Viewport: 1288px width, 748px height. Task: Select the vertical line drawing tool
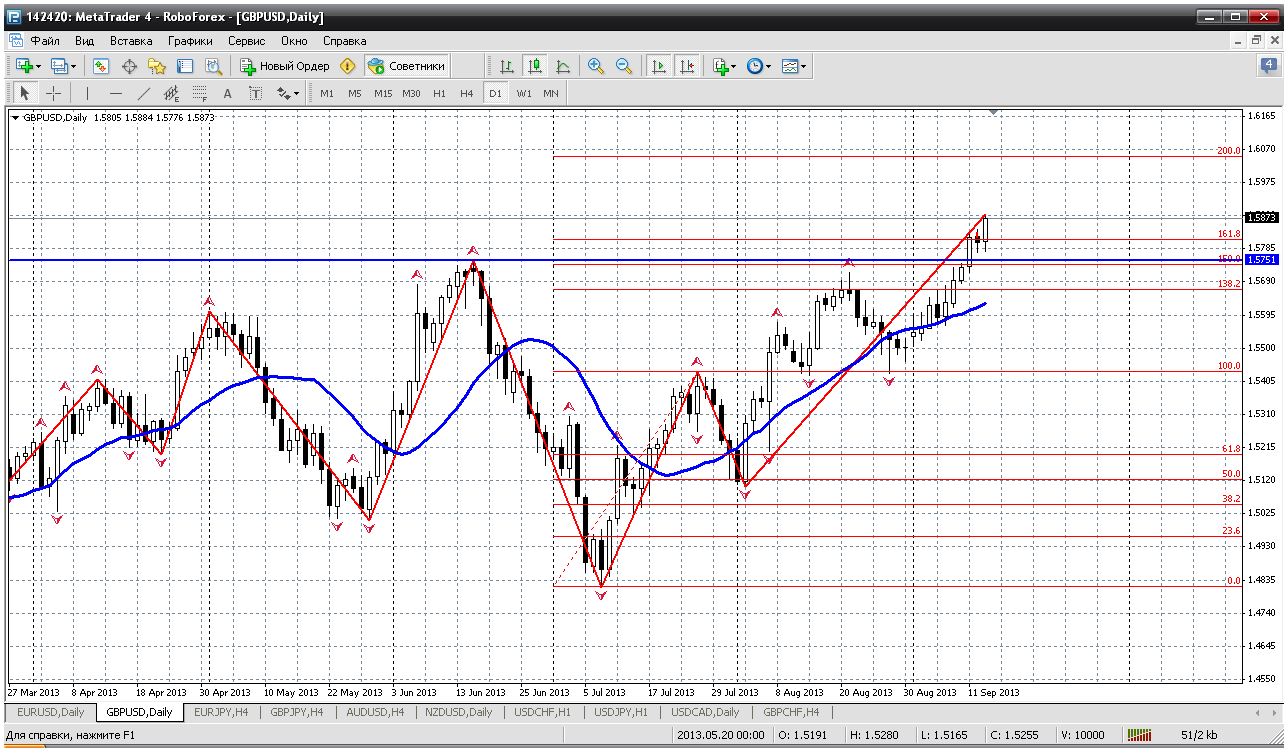pyautogui.click(x=87, y=93)
